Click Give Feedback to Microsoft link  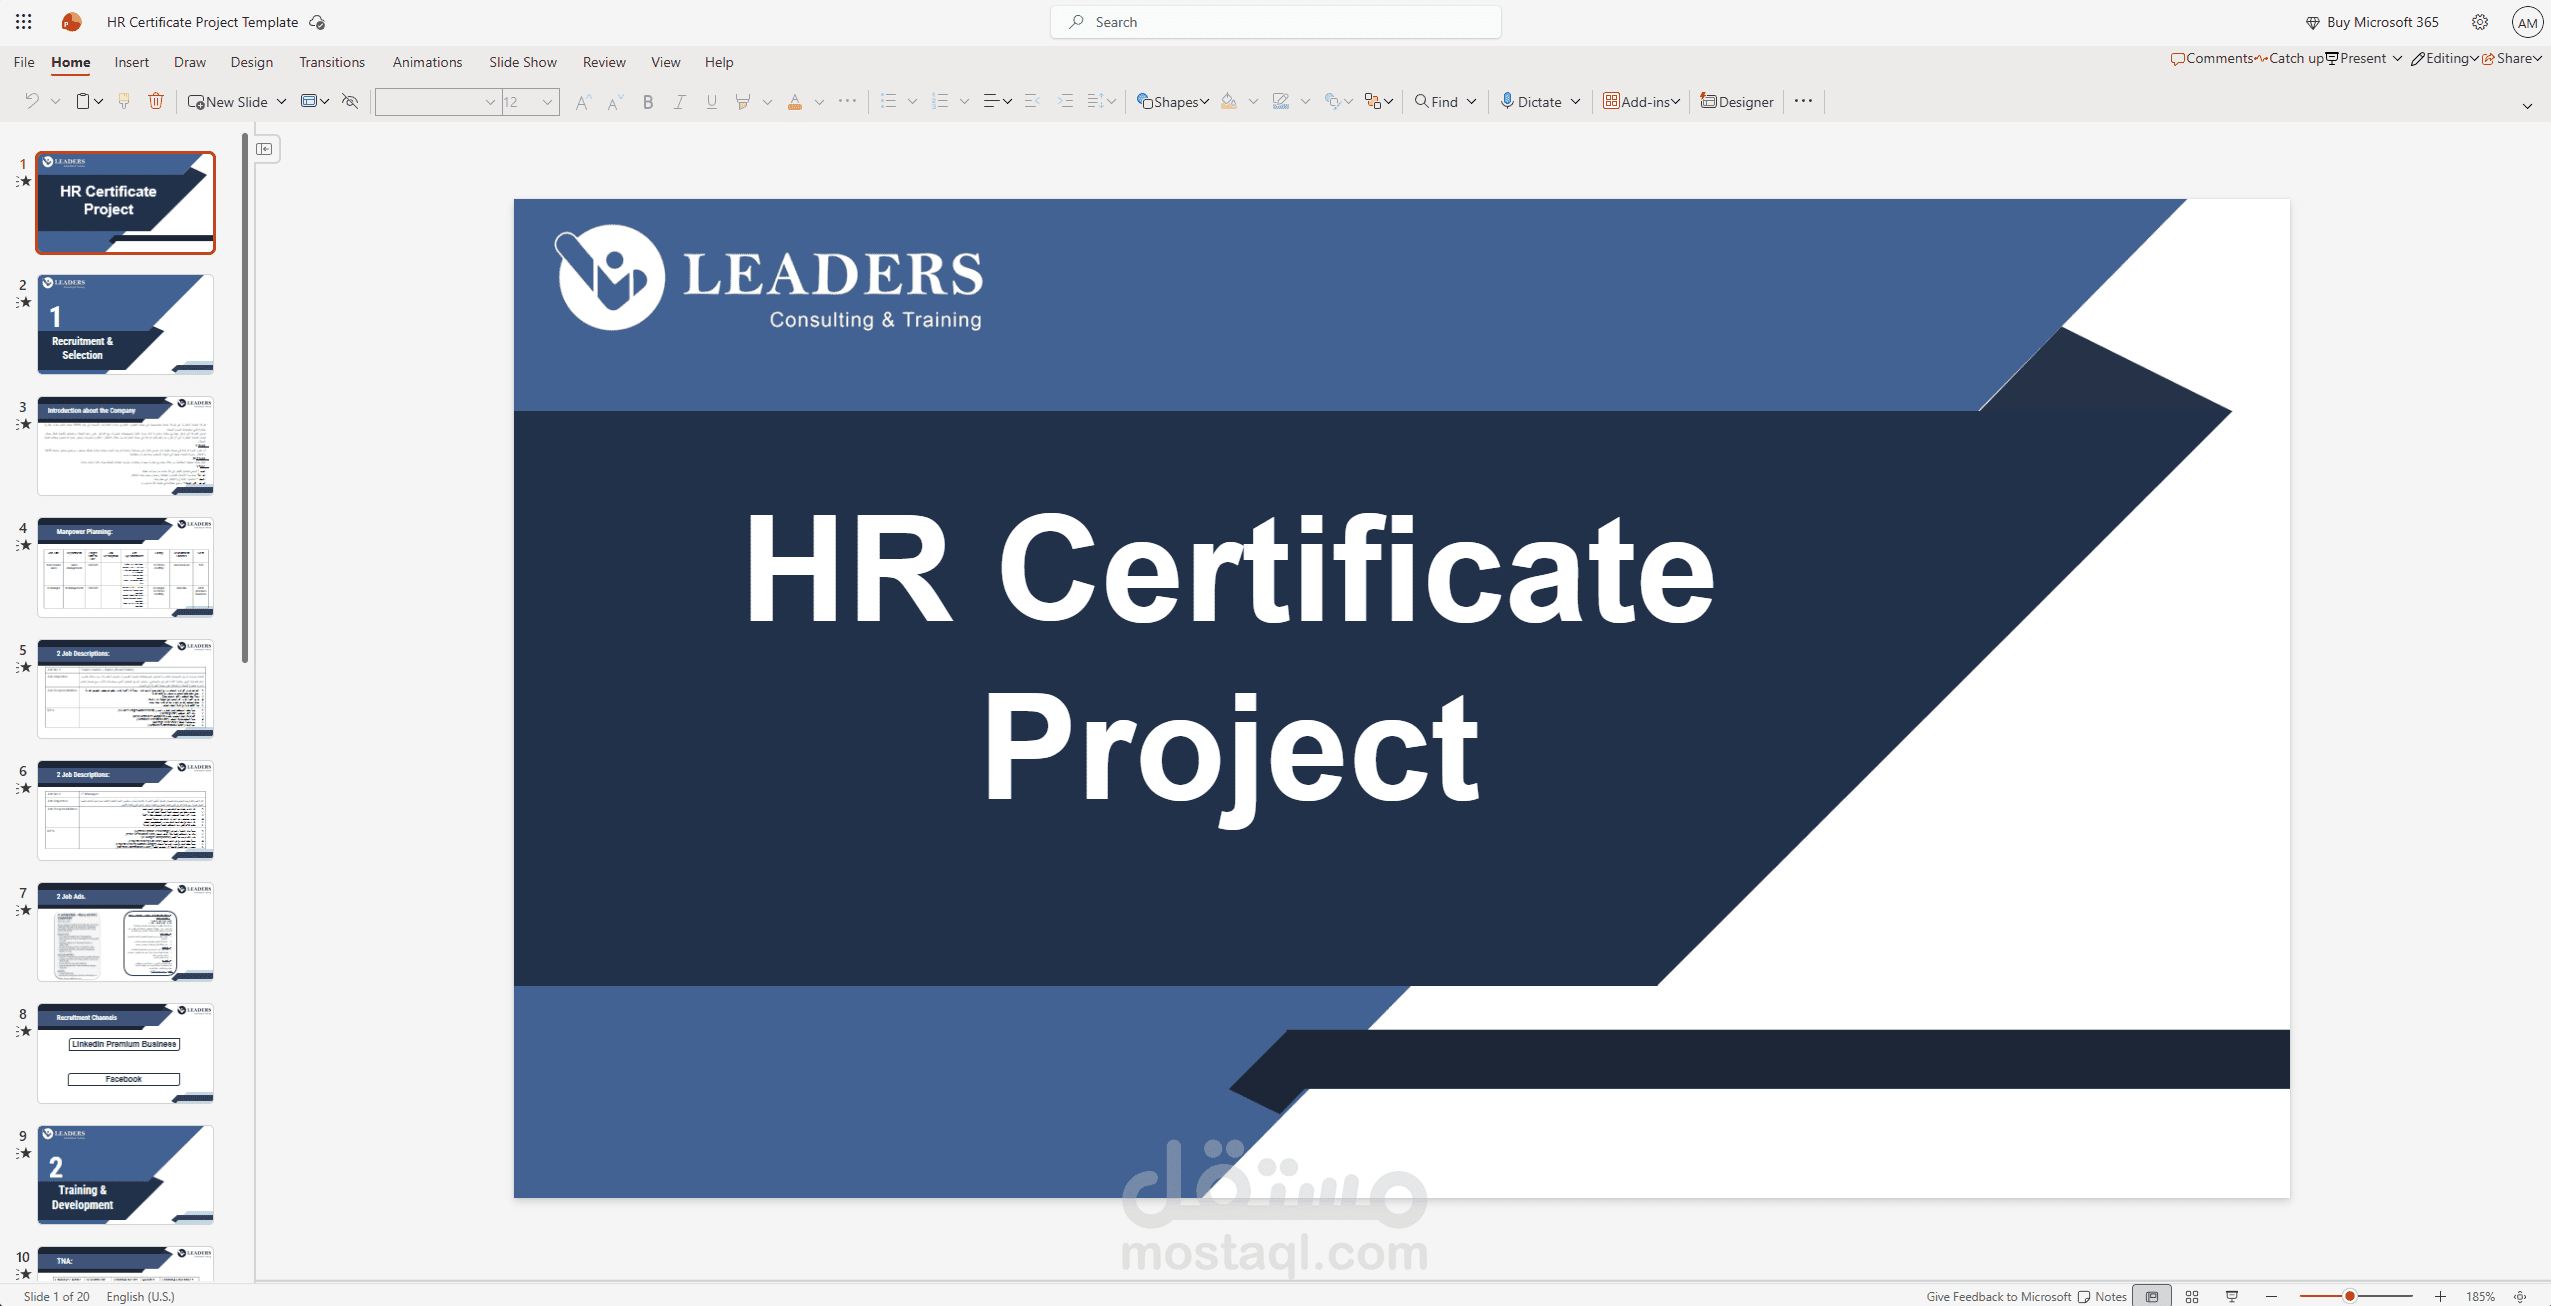(1998, 1296)
